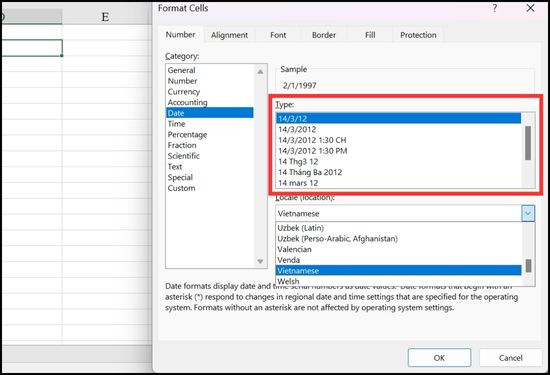
Task: Switch to the Number tab
Action: (180, 35)
